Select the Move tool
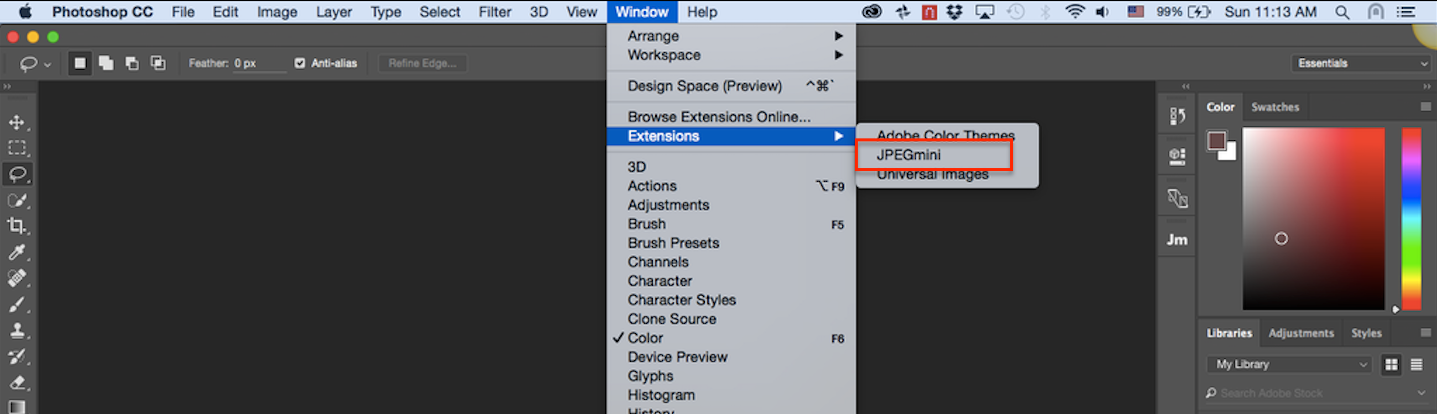The width and height of the screenshot is (1437, 414). click(17, 122)
